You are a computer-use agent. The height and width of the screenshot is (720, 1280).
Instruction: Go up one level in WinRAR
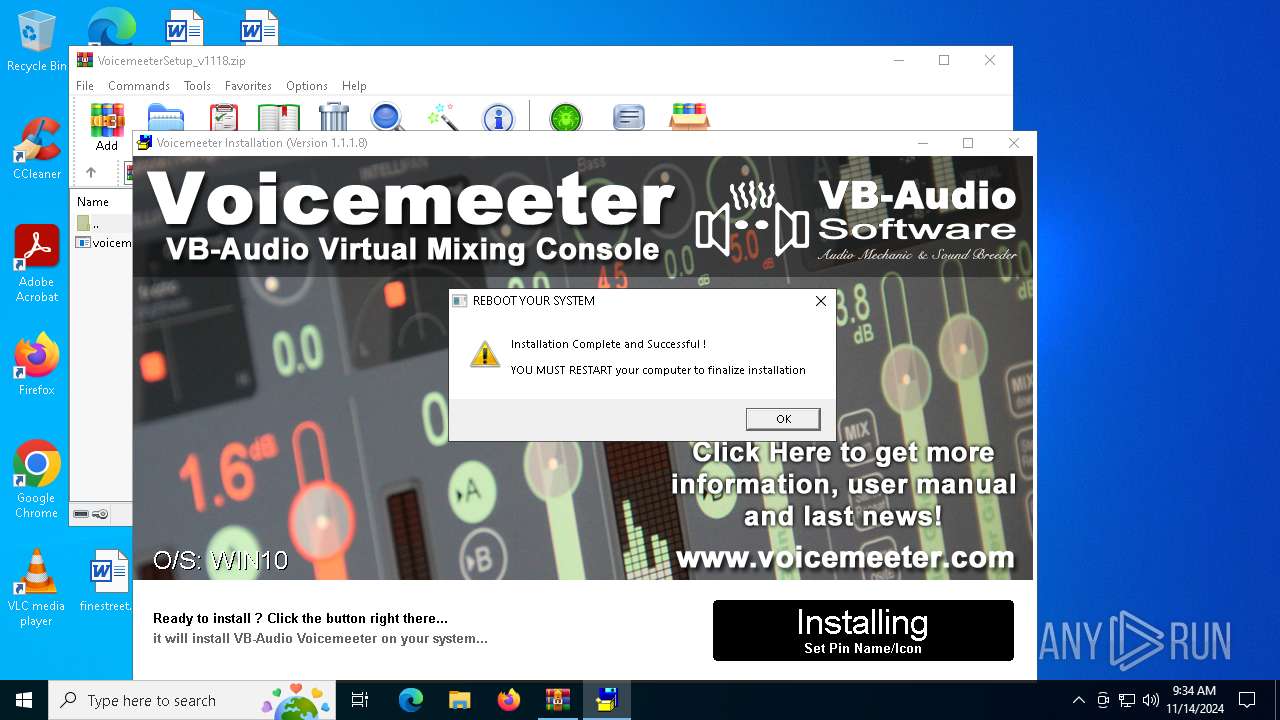(x=91, y=173)
